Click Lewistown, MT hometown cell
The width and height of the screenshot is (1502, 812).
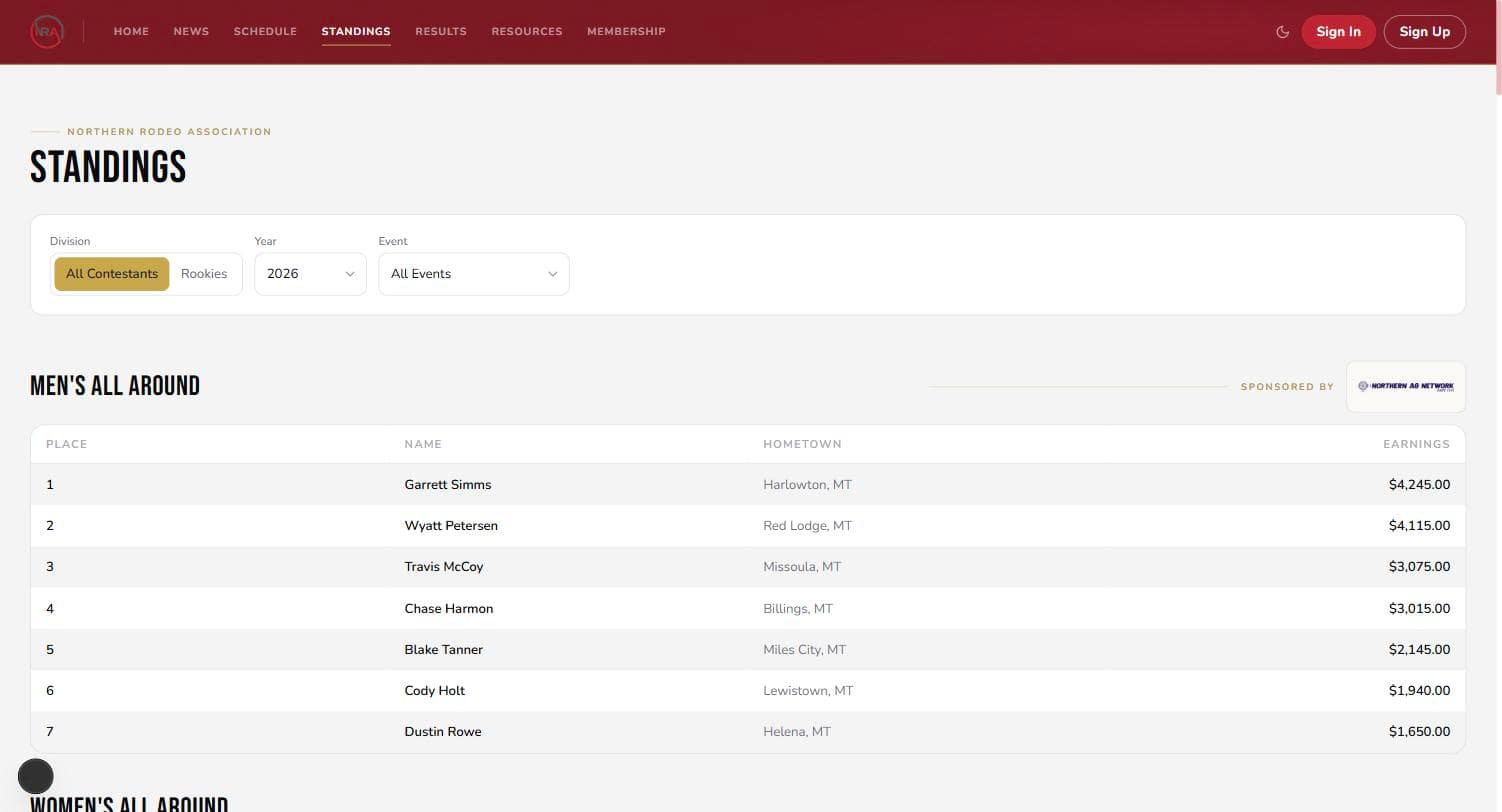tap(808, 691)
